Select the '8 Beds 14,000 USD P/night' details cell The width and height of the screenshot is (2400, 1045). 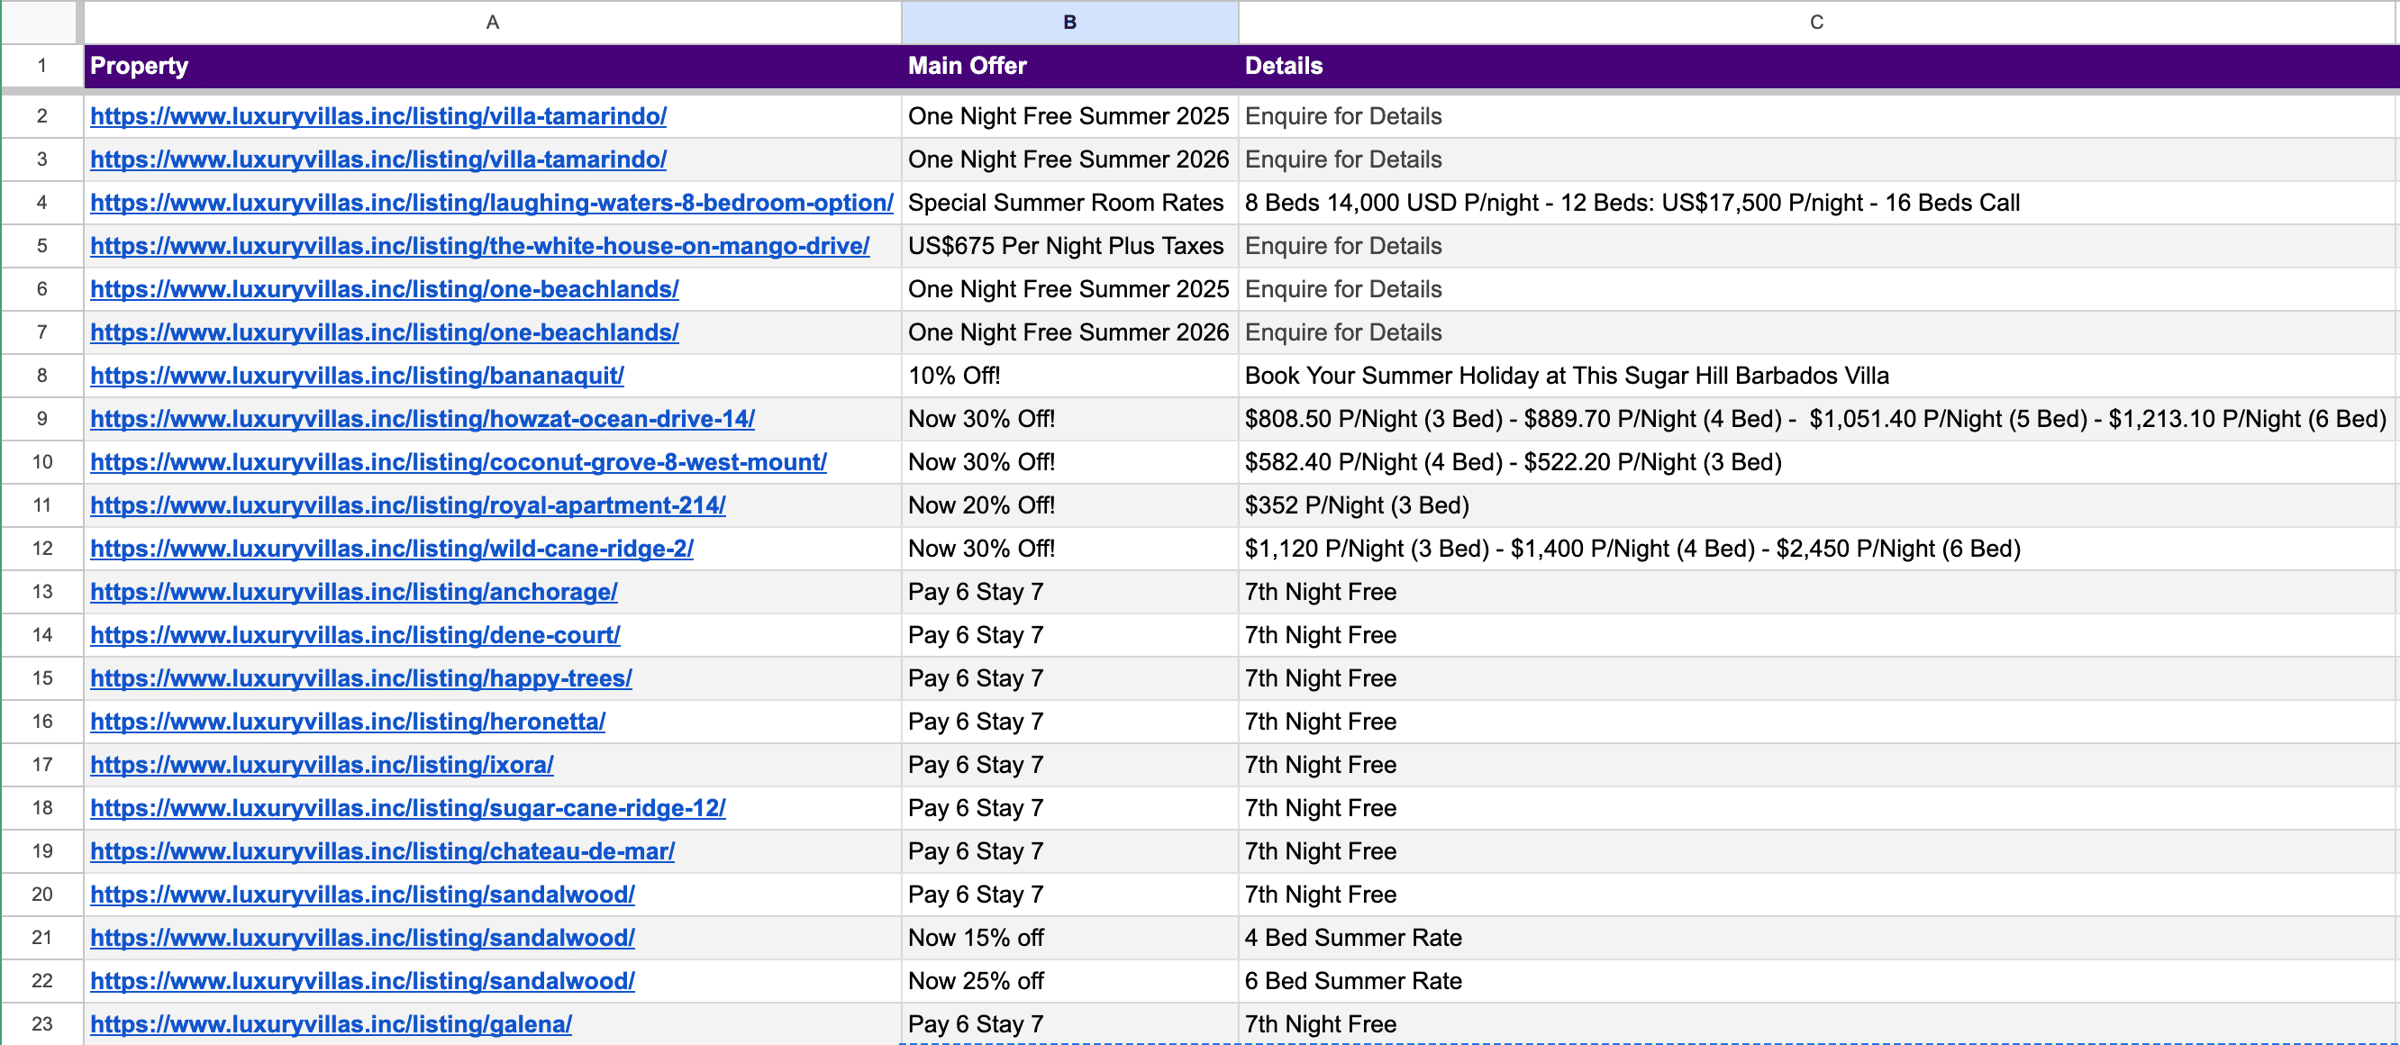pyautogui.click(x=1817, y=202)
